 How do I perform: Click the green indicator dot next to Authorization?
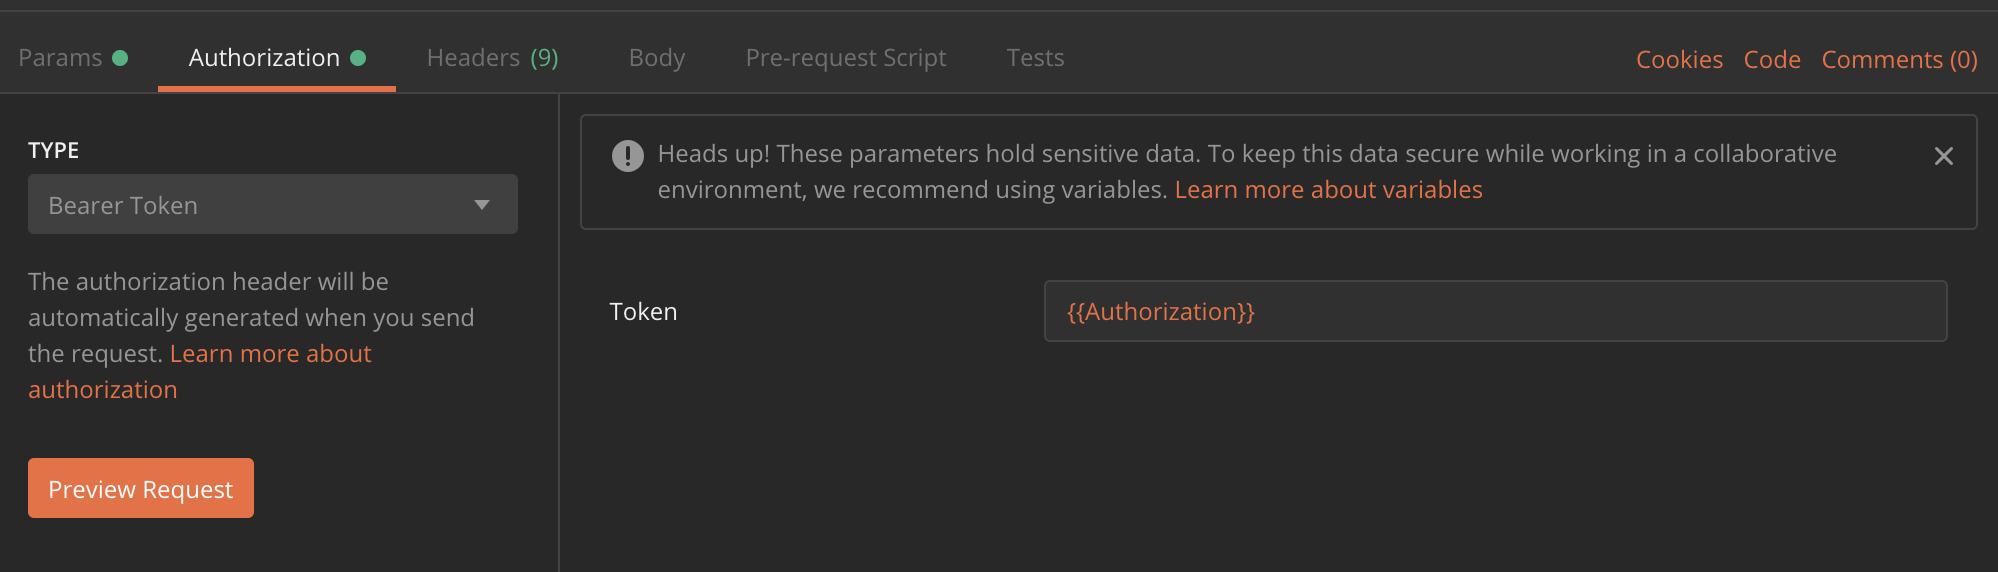tap(358, 58)
